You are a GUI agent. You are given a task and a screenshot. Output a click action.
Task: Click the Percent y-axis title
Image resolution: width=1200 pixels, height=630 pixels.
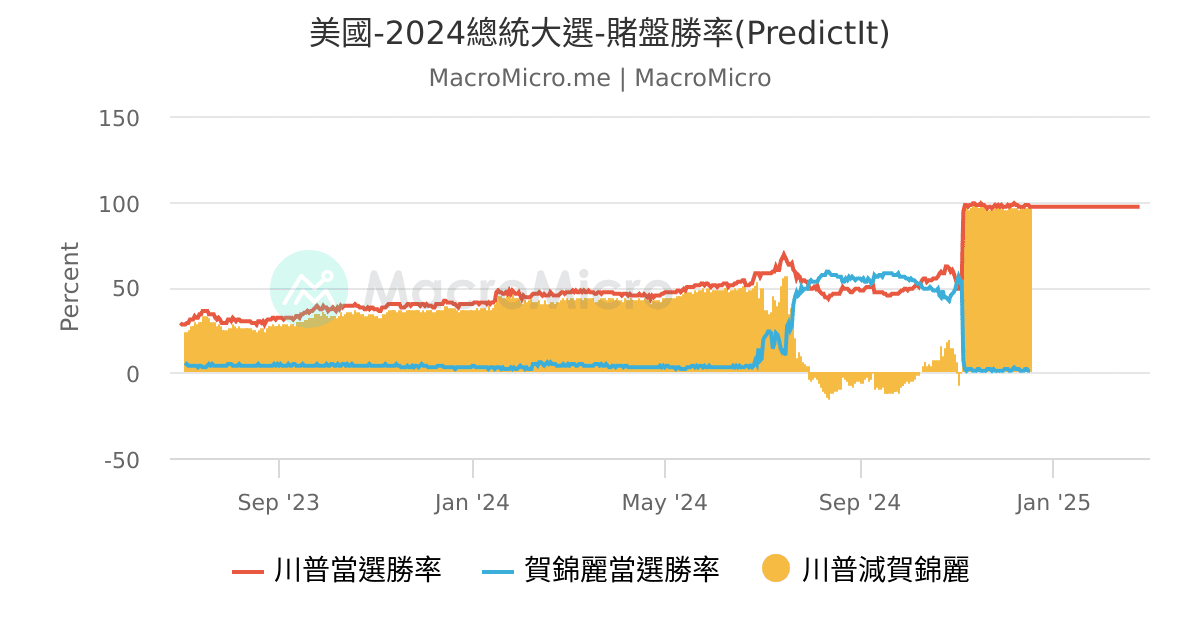[70, 287]
